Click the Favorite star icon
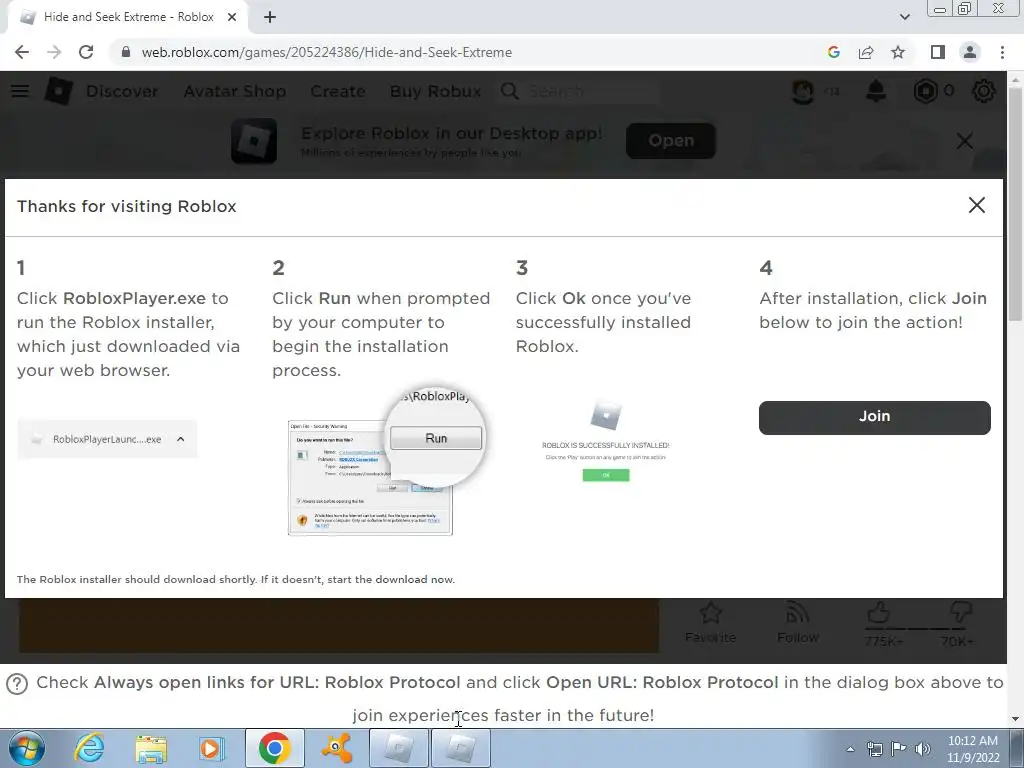 point(711,613)
